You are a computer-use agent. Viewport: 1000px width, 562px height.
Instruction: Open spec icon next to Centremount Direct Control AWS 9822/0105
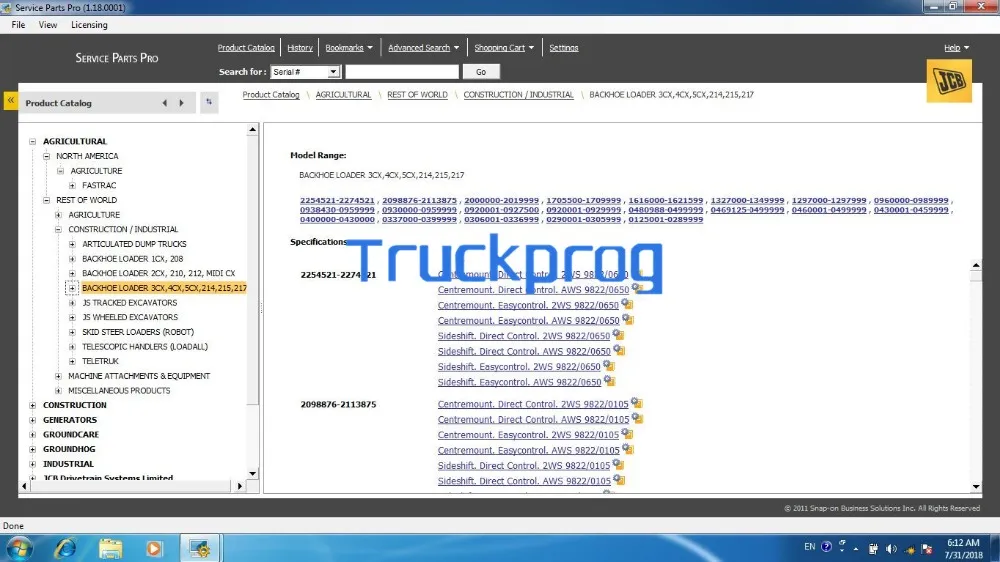click(x=637, y=418)
